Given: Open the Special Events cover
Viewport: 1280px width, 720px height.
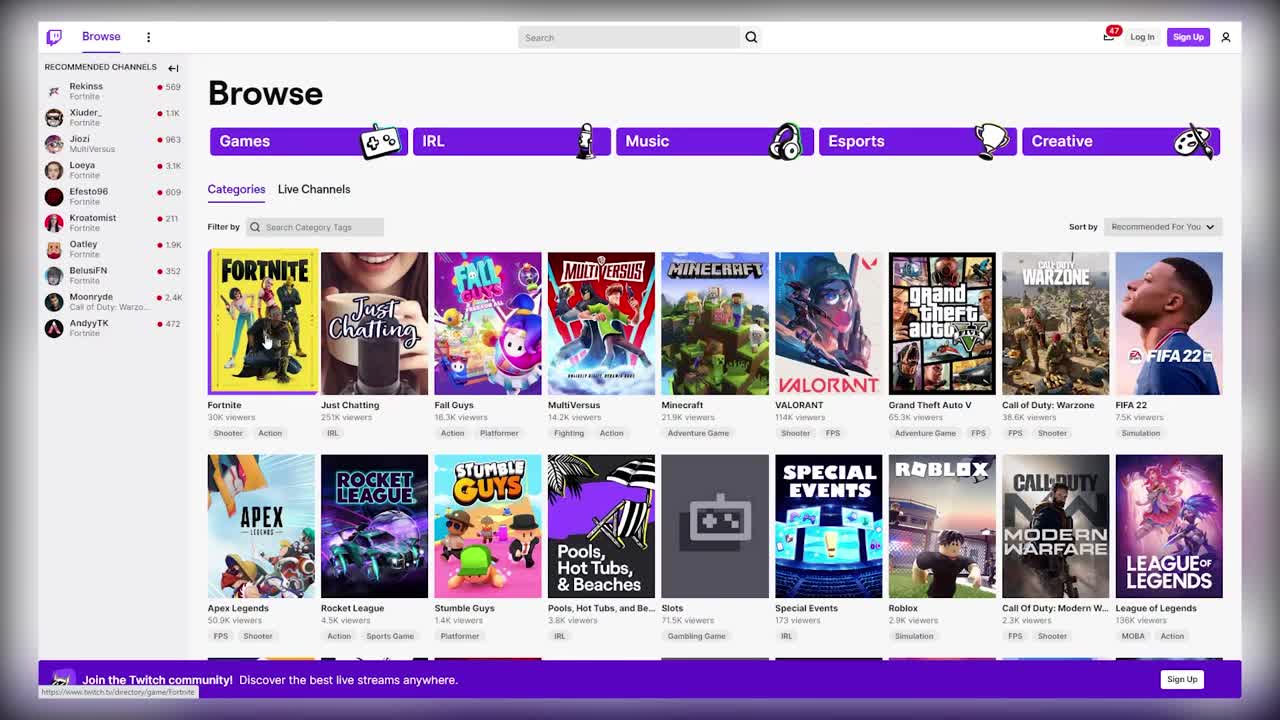Looking at the screenshot, I should click(x=829, y=526).
